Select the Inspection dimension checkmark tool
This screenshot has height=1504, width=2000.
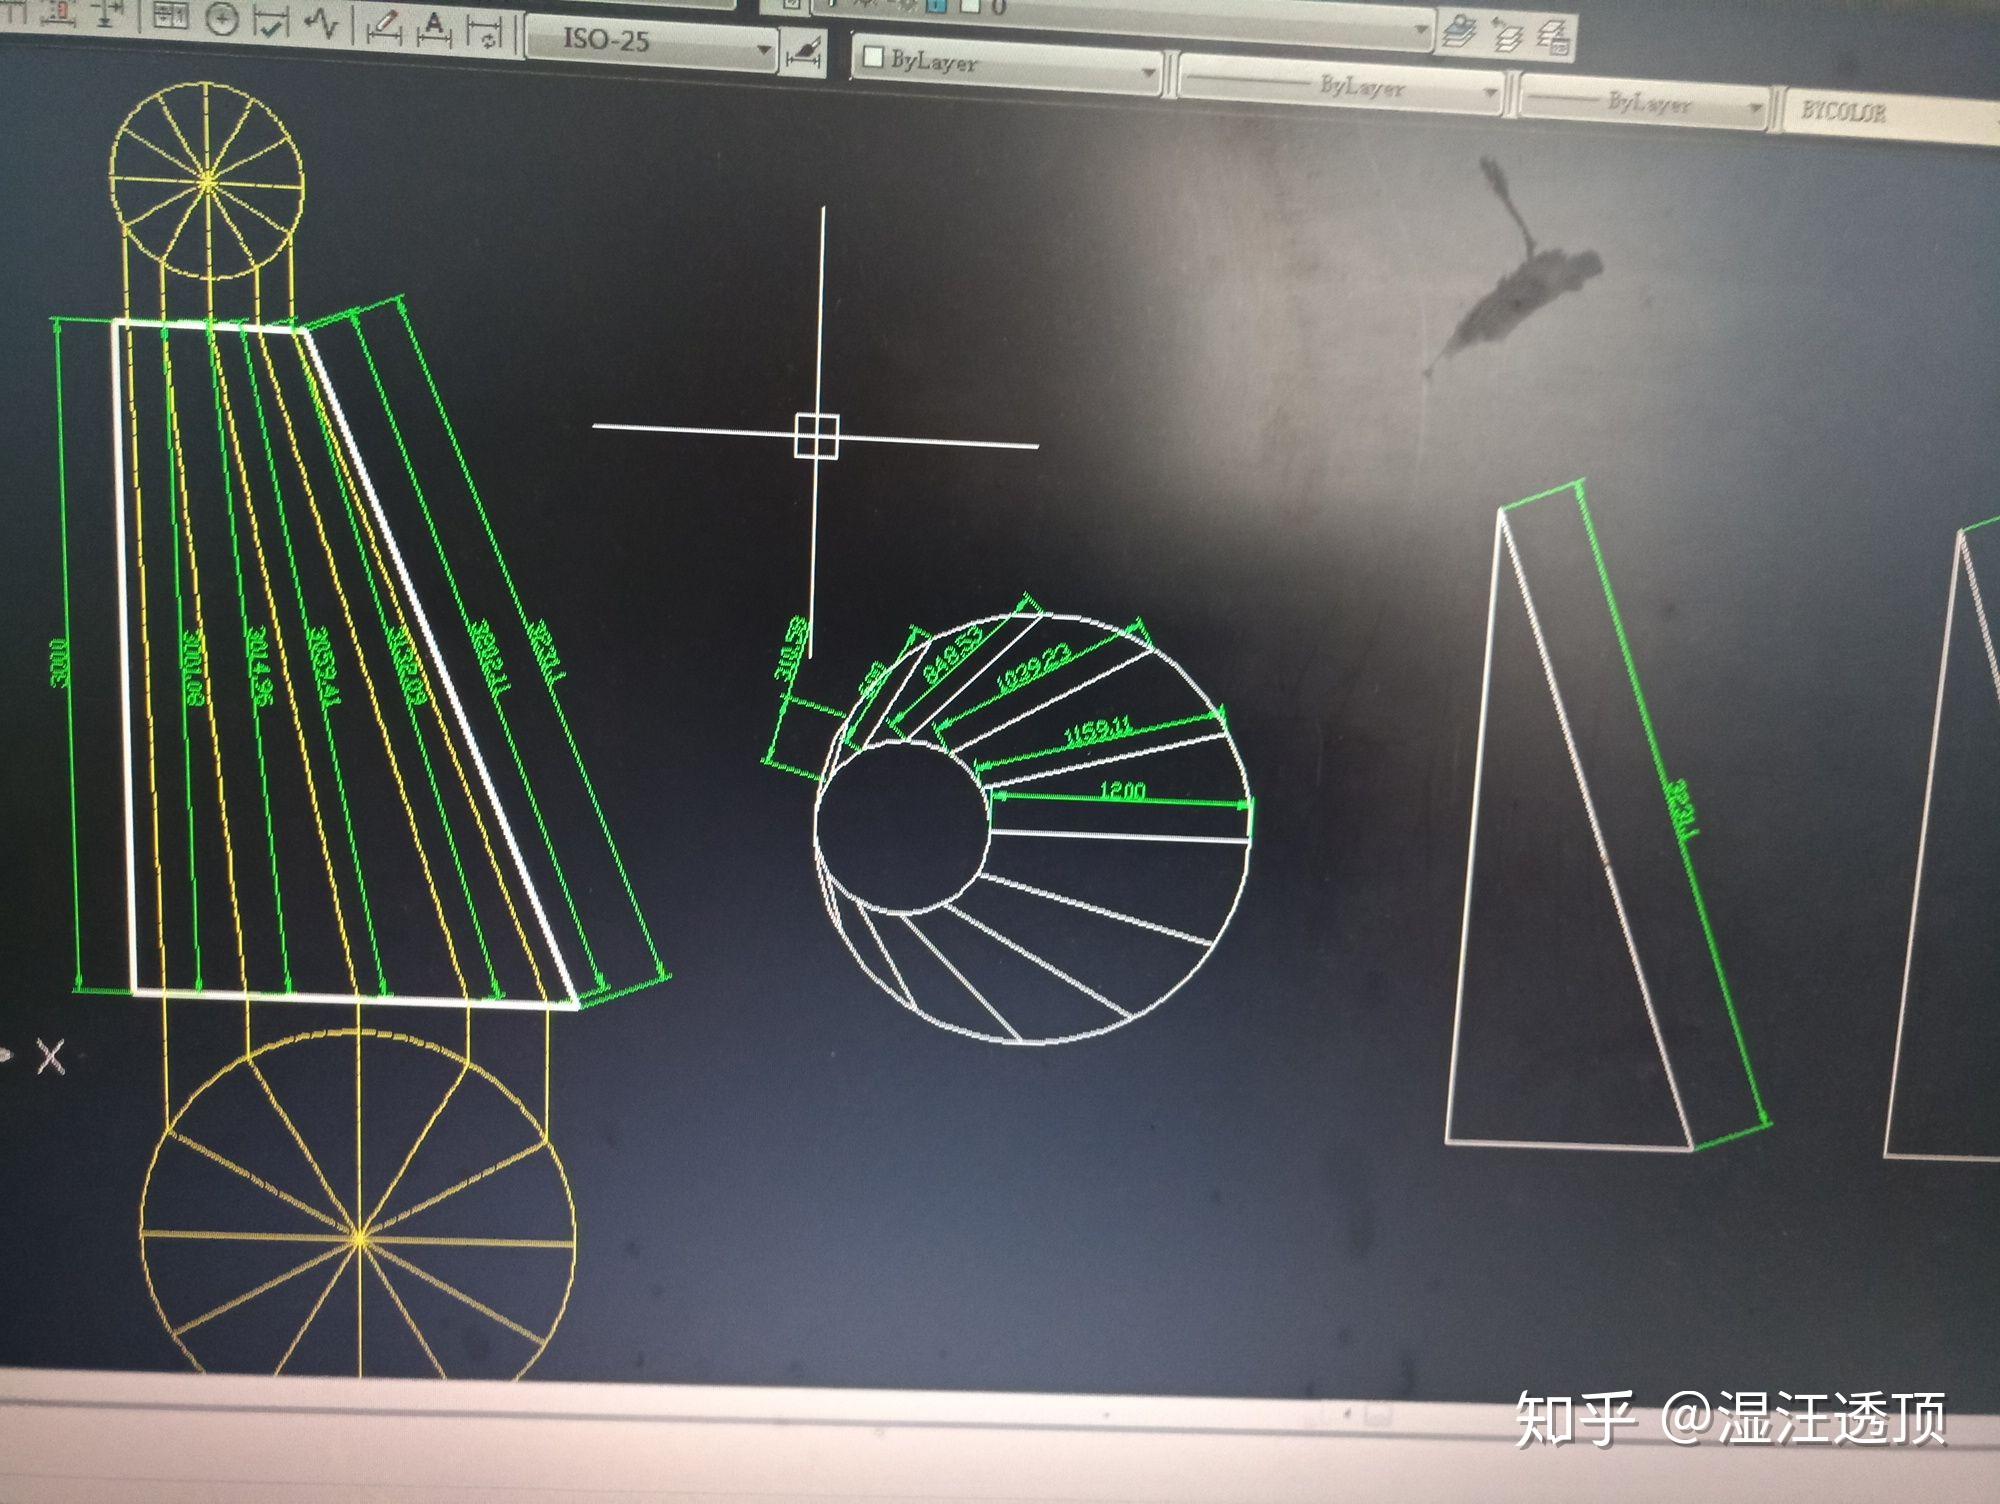(269, 22)
